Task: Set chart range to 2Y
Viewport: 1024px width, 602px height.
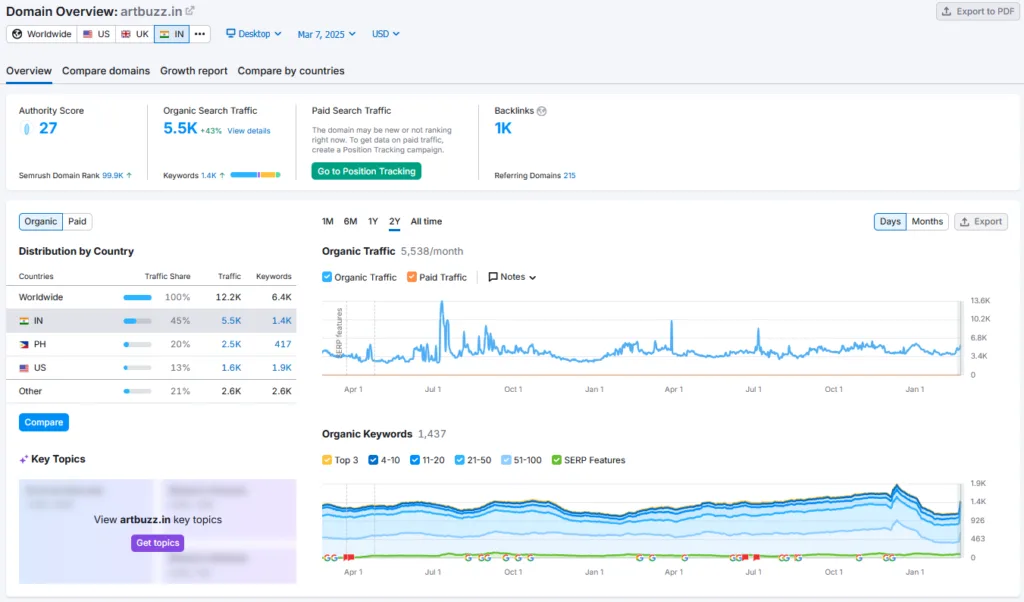Action: tap(394, 221)
